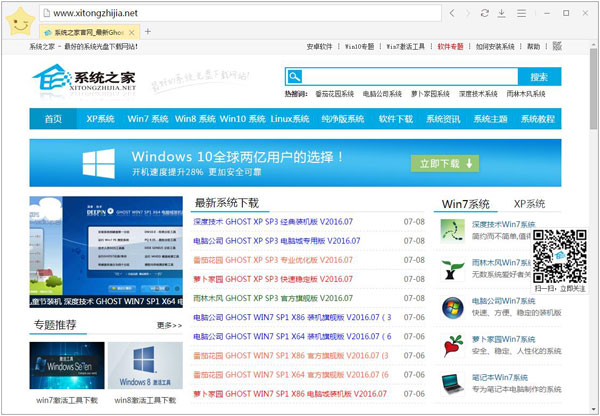Viewport: 600px width, 416px height.
Task: Reload the page with refresh icon
Action: pos(484,13)
